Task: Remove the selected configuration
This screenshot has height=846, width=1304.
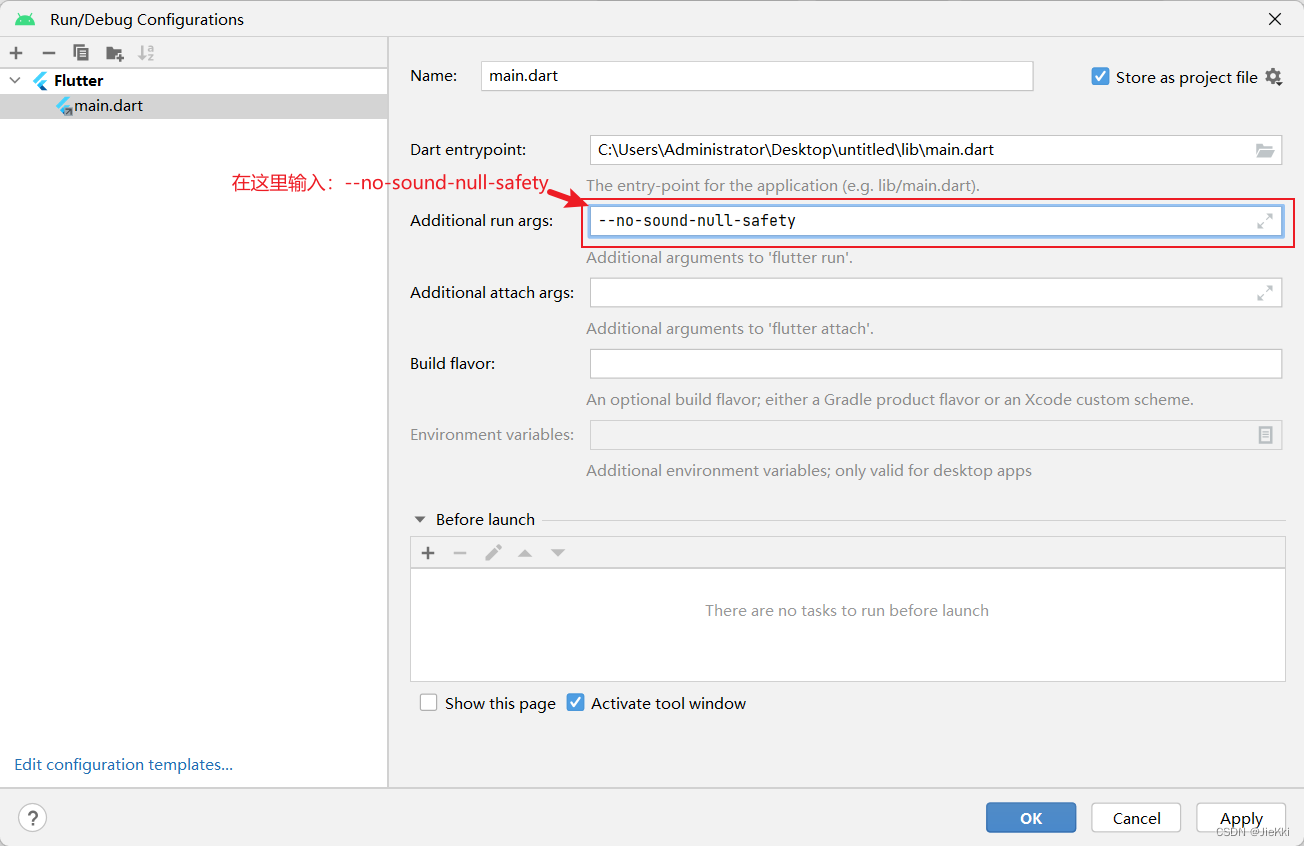Action: pyautogui.click(x=48, y=53)
